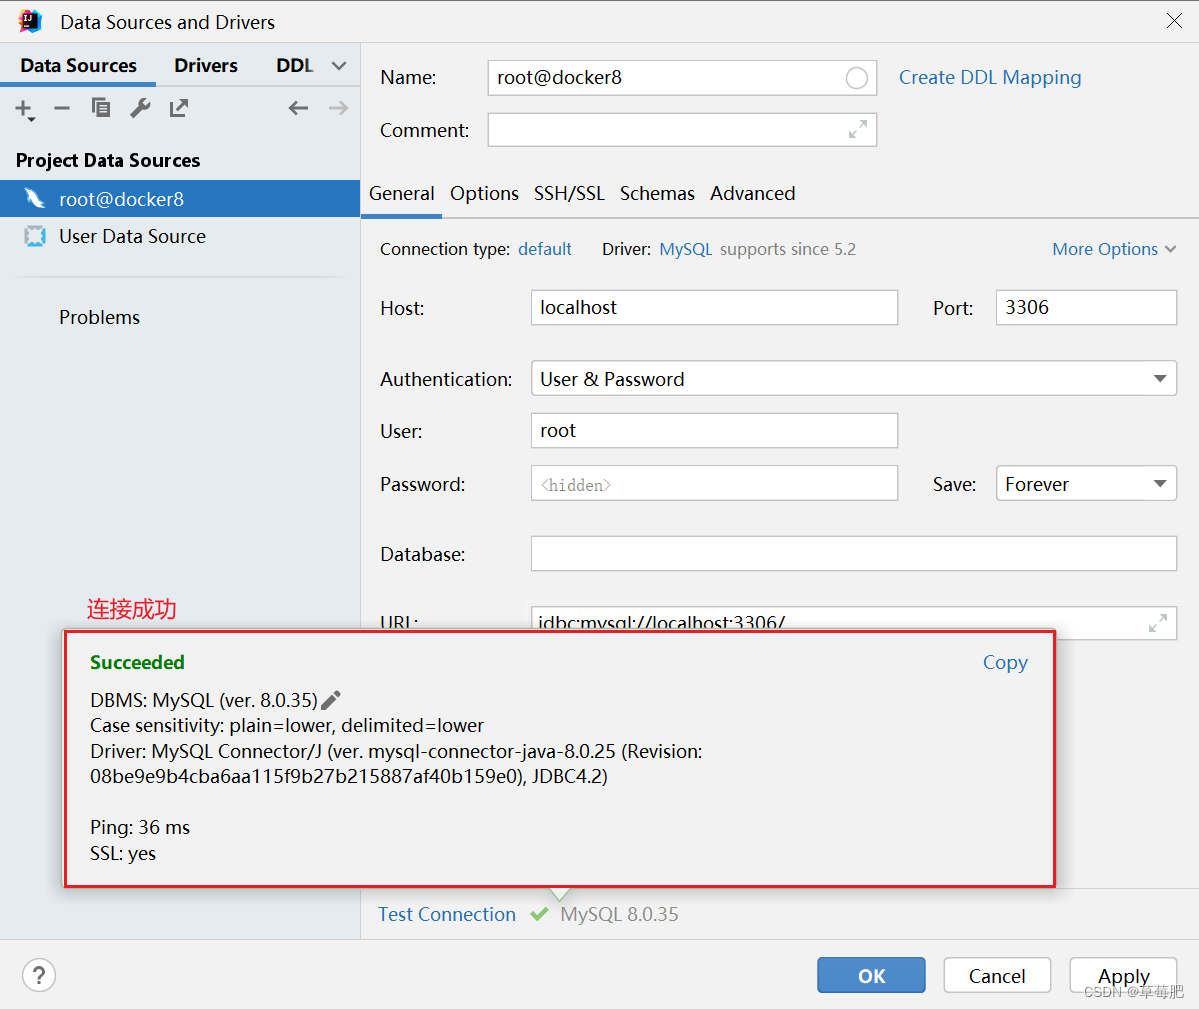The width and height of the screenshot is (1199, 1009).
Task: Open the Options tab
Action: (484, 193)
